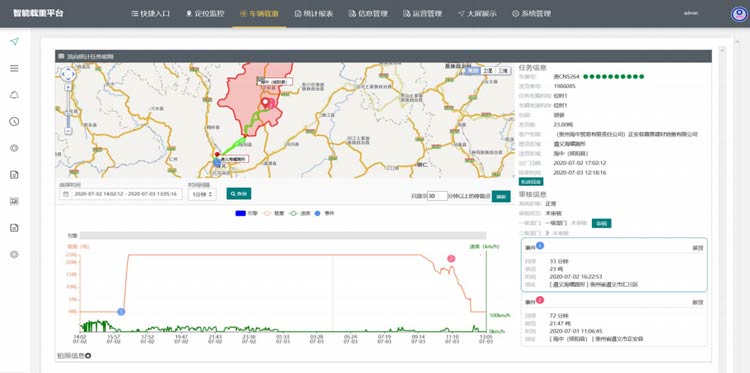Click the clock history icon in sidebar

(x=14, y=121)
